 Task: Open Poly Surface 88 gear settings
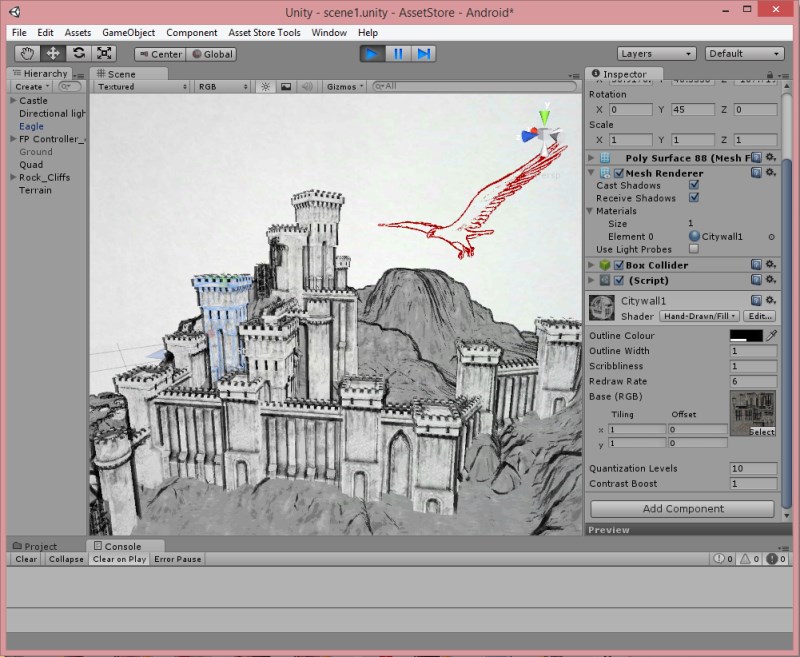(771, 158)
